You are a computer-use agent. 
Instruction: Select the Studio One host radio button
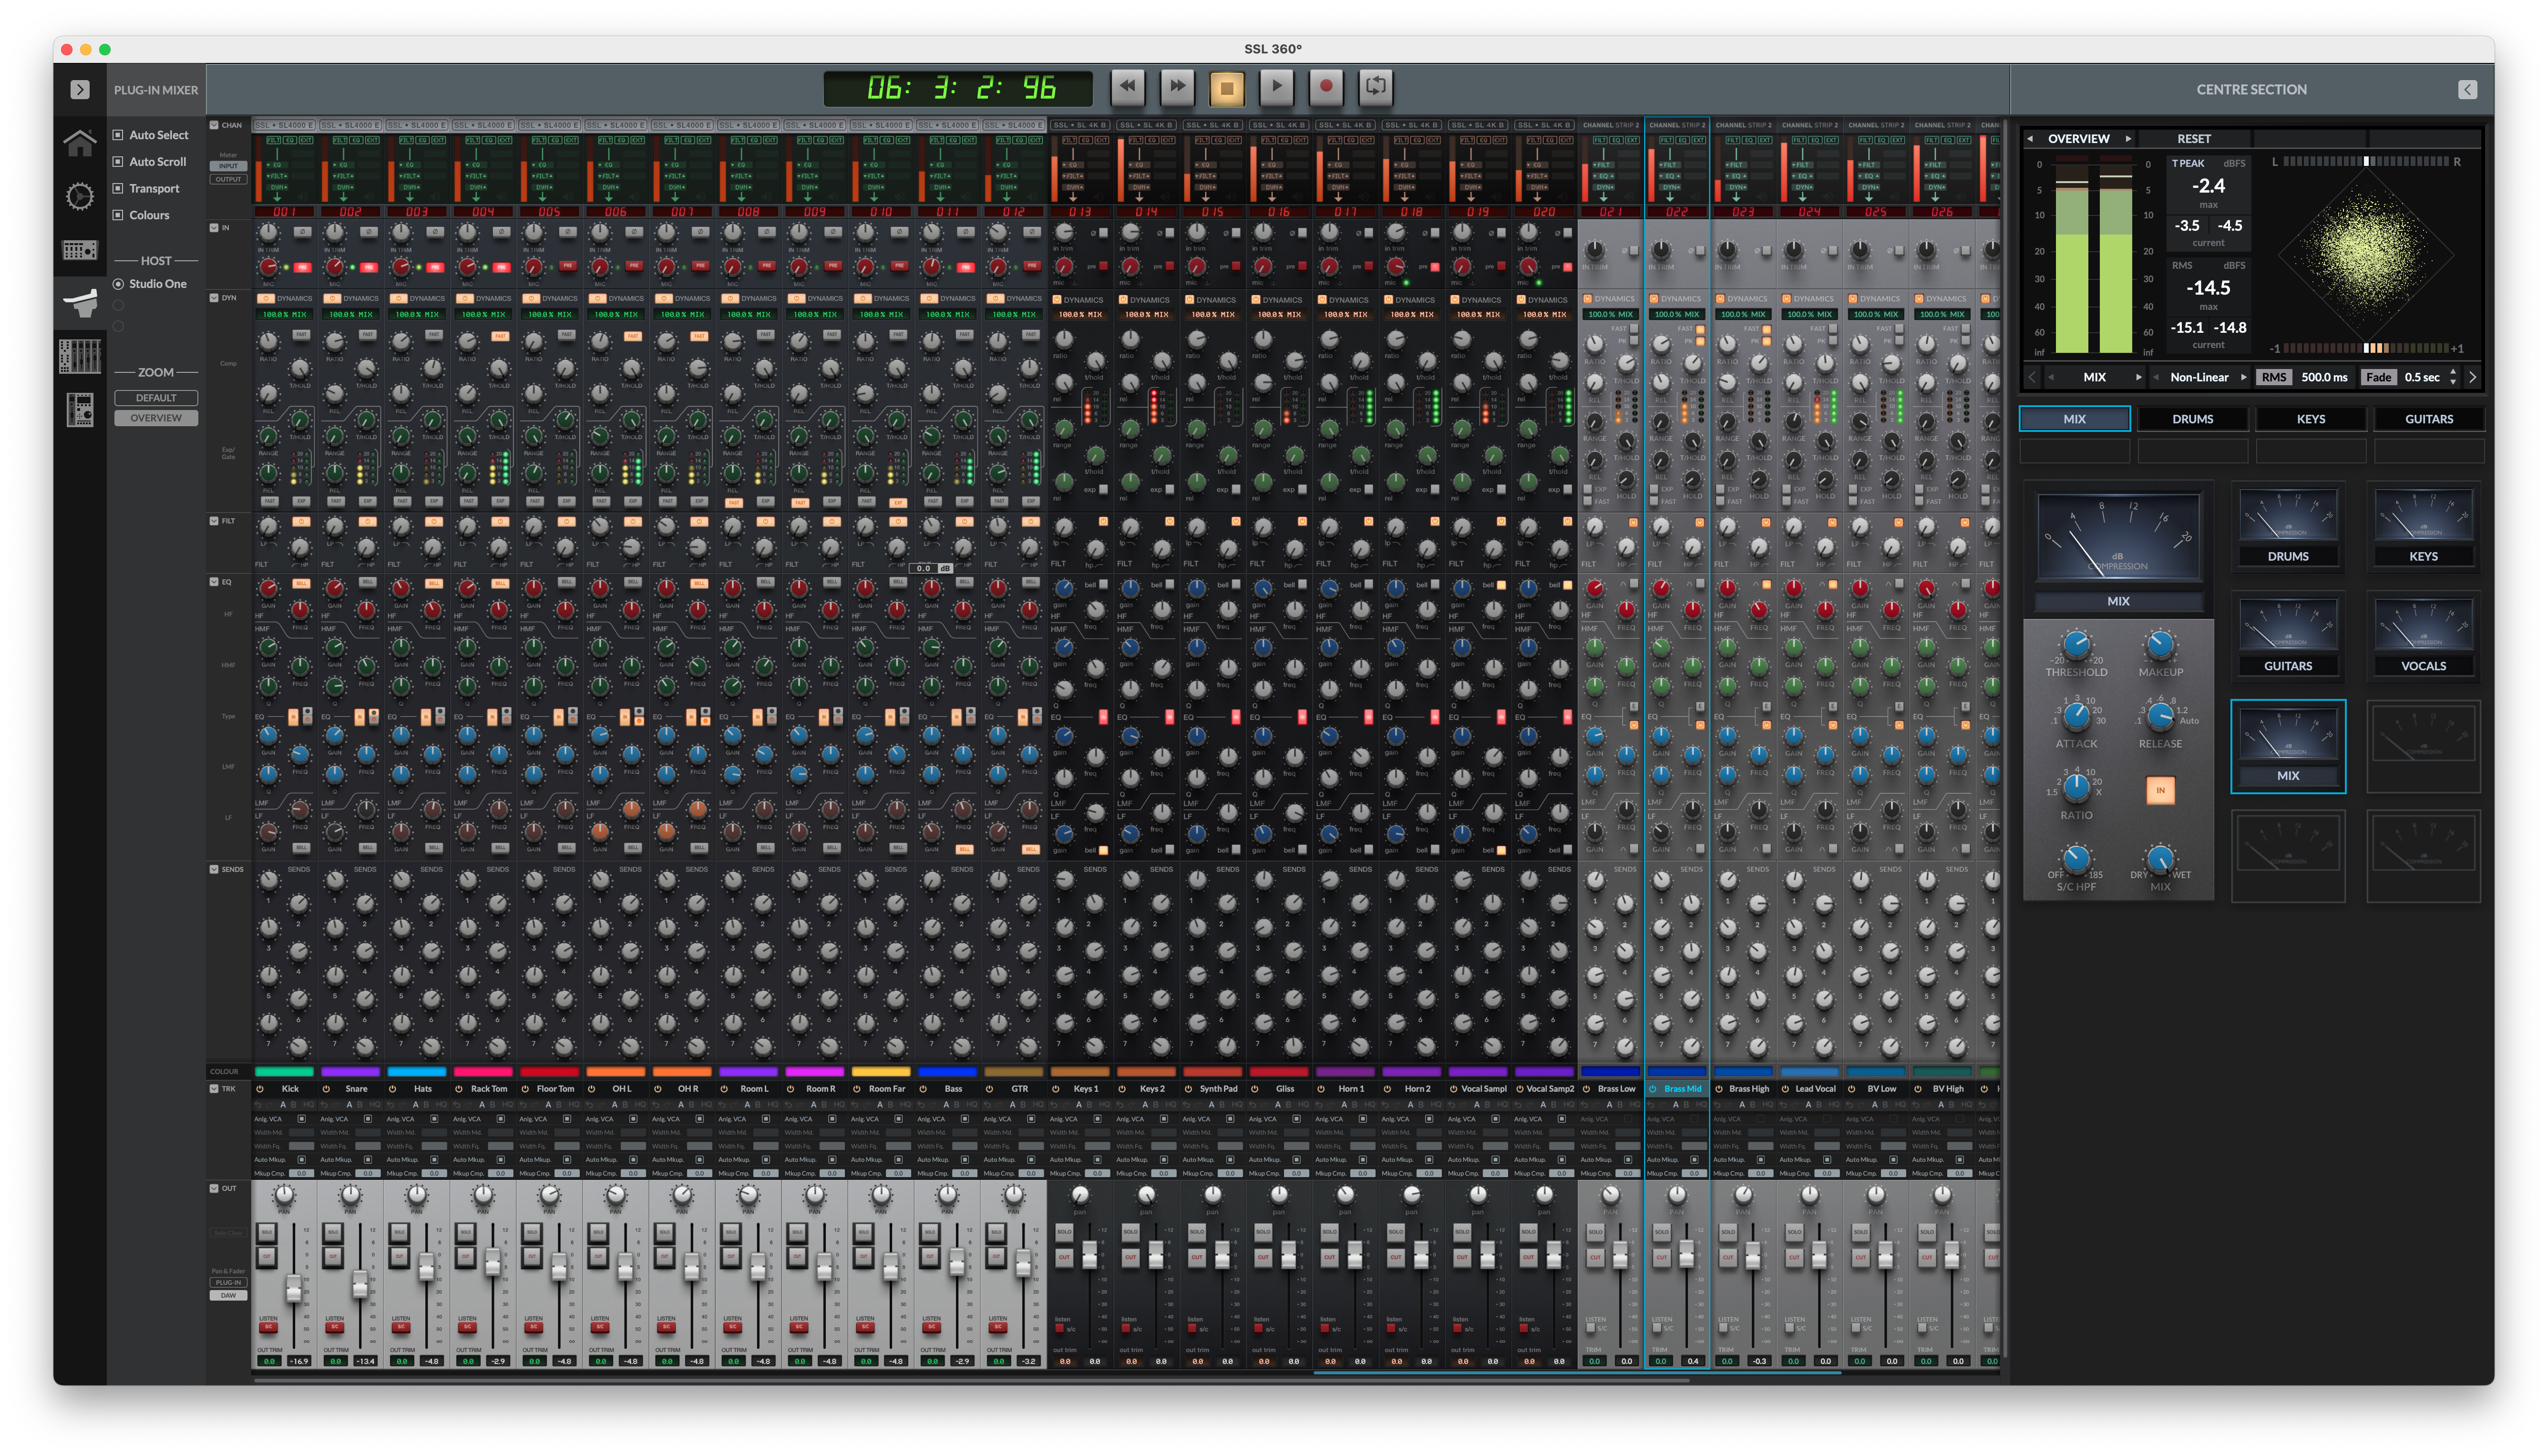coord(118,284)
